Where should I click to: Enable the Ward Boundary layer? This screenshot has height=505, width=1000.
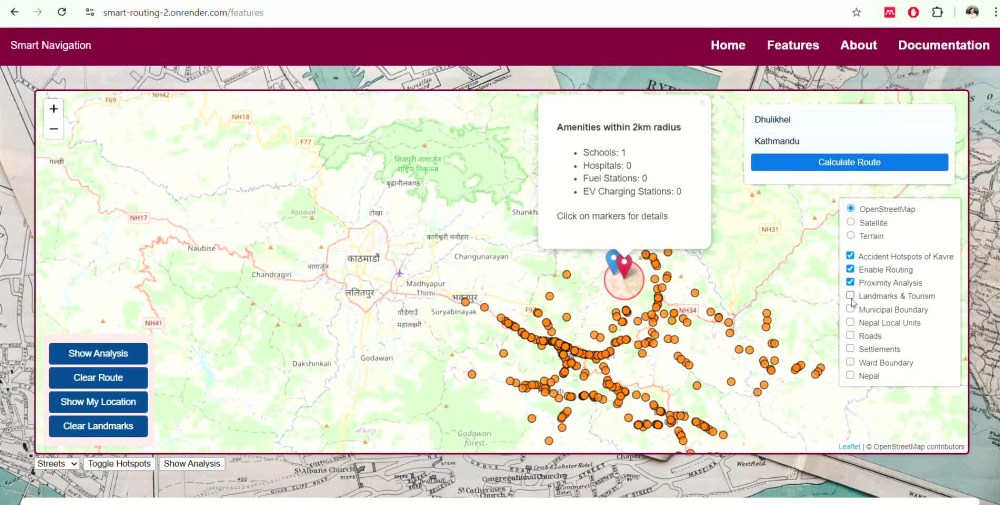(x=850, y=362)
